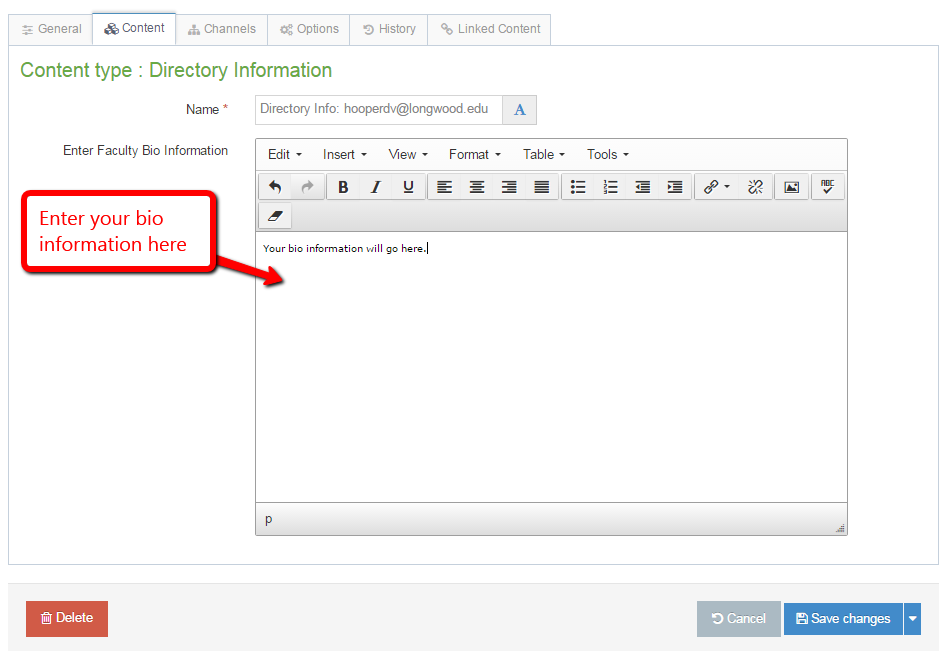The height and width of the screenshot is (651, 946).
Task: Justify the text alignment
Action: [542, 187]
